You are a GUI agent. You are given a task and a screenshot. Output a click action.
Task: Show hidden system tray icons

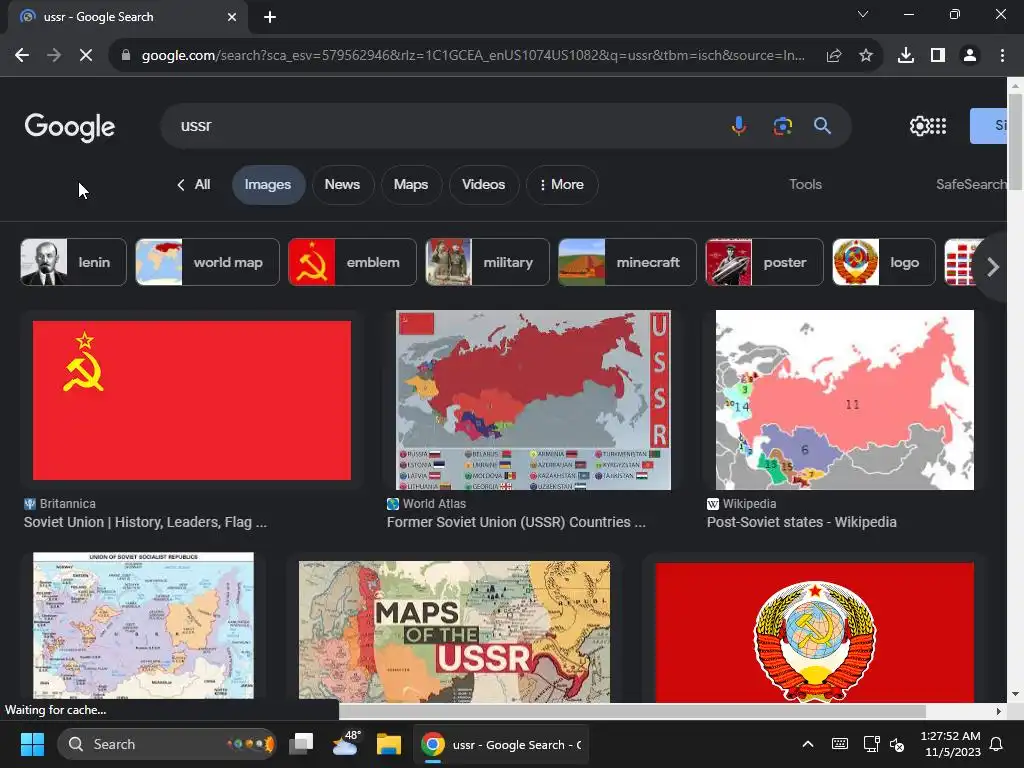coord(808,744)
